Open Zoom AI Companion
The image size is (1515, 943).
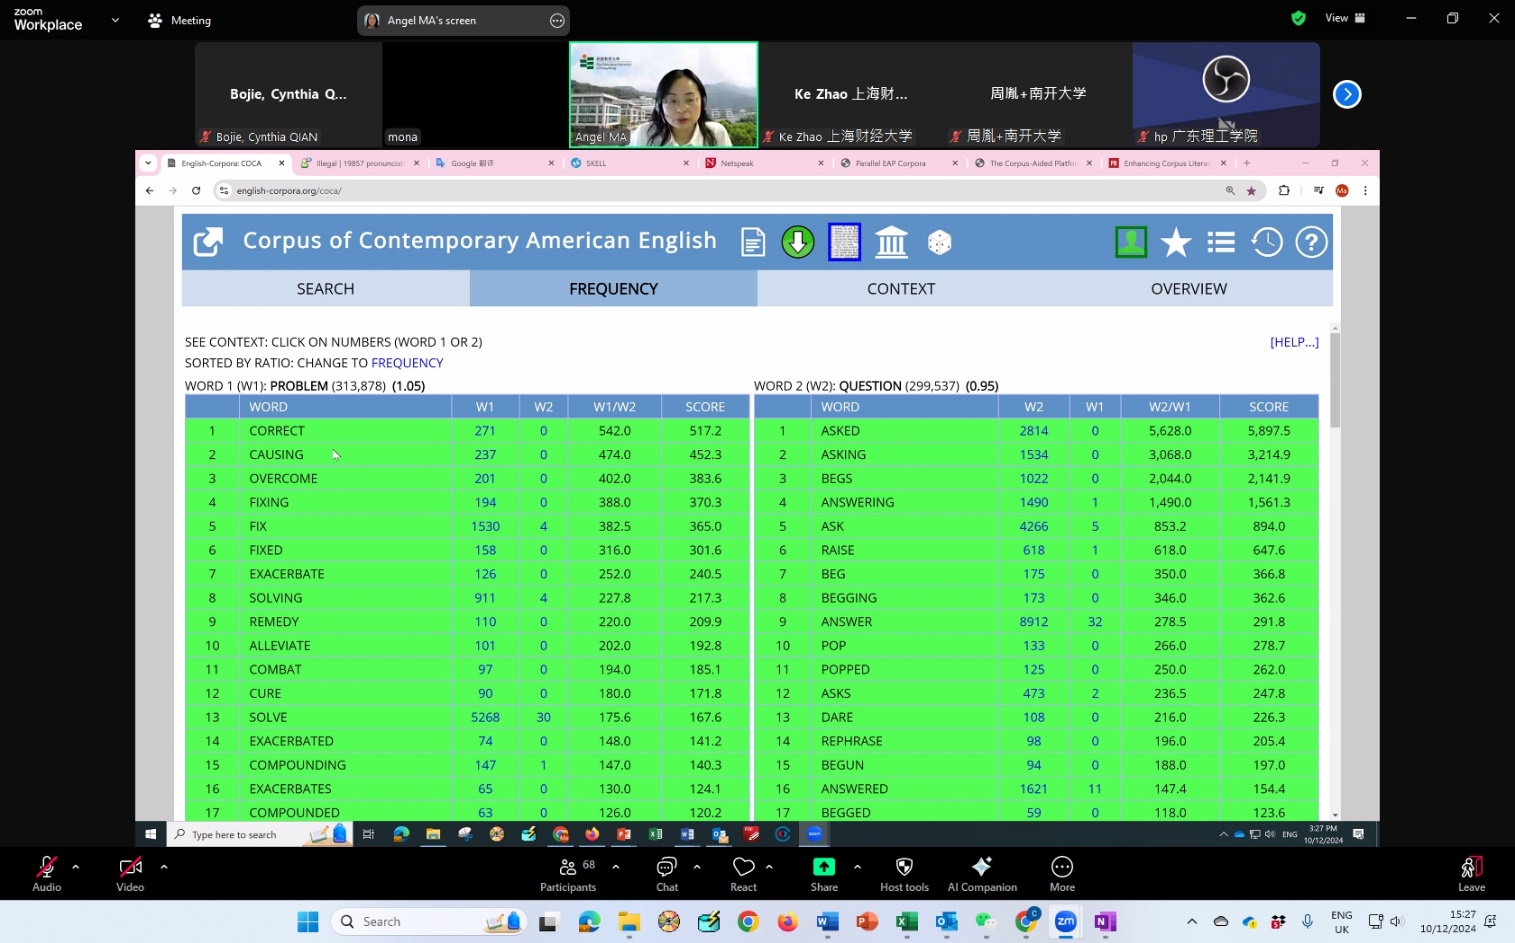pyautogui.click(x=982, y=873)
